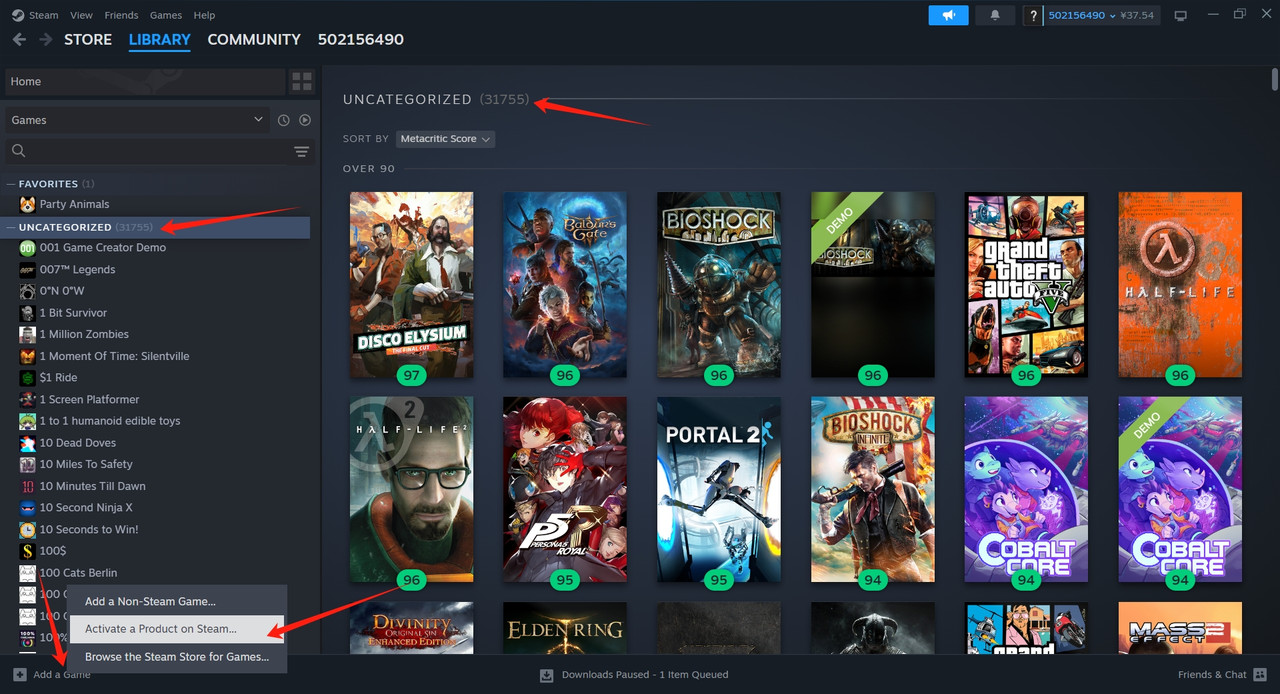Open the Help menu
Screen dimensions: 1280x694
(204, 15)
